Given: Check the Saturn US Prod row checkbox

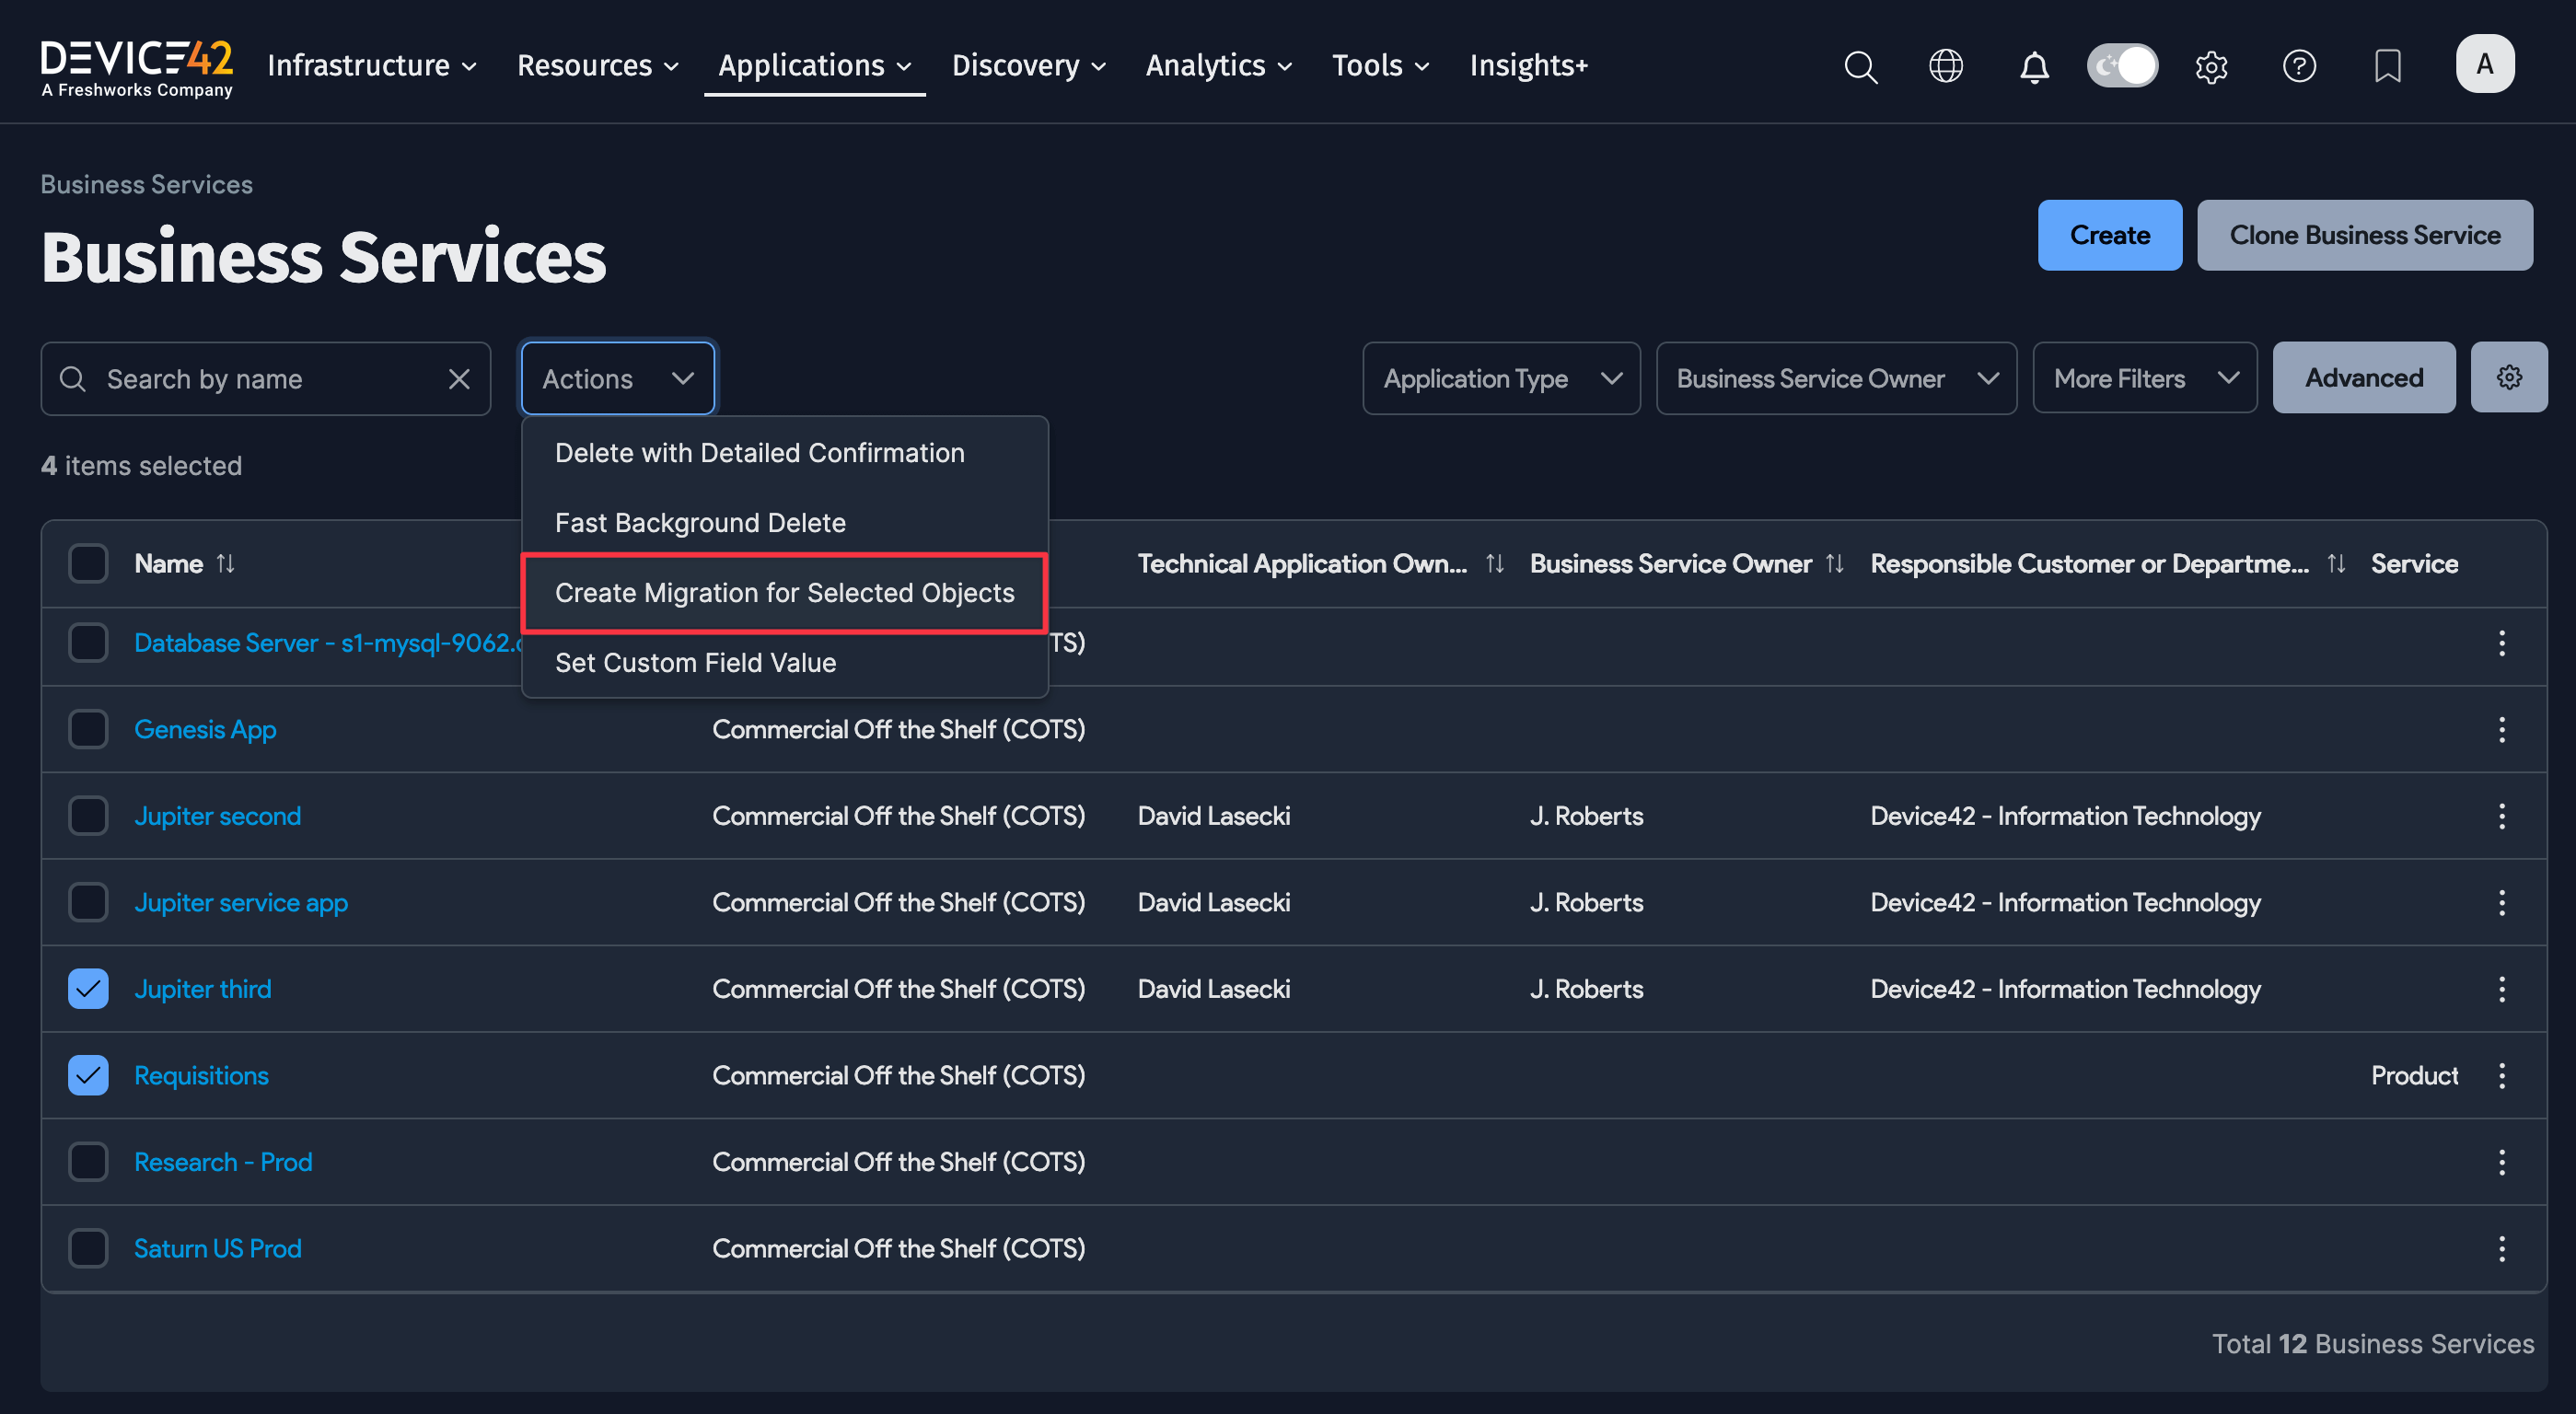Looking at the screenshot, I should (x=88, y=1248).
